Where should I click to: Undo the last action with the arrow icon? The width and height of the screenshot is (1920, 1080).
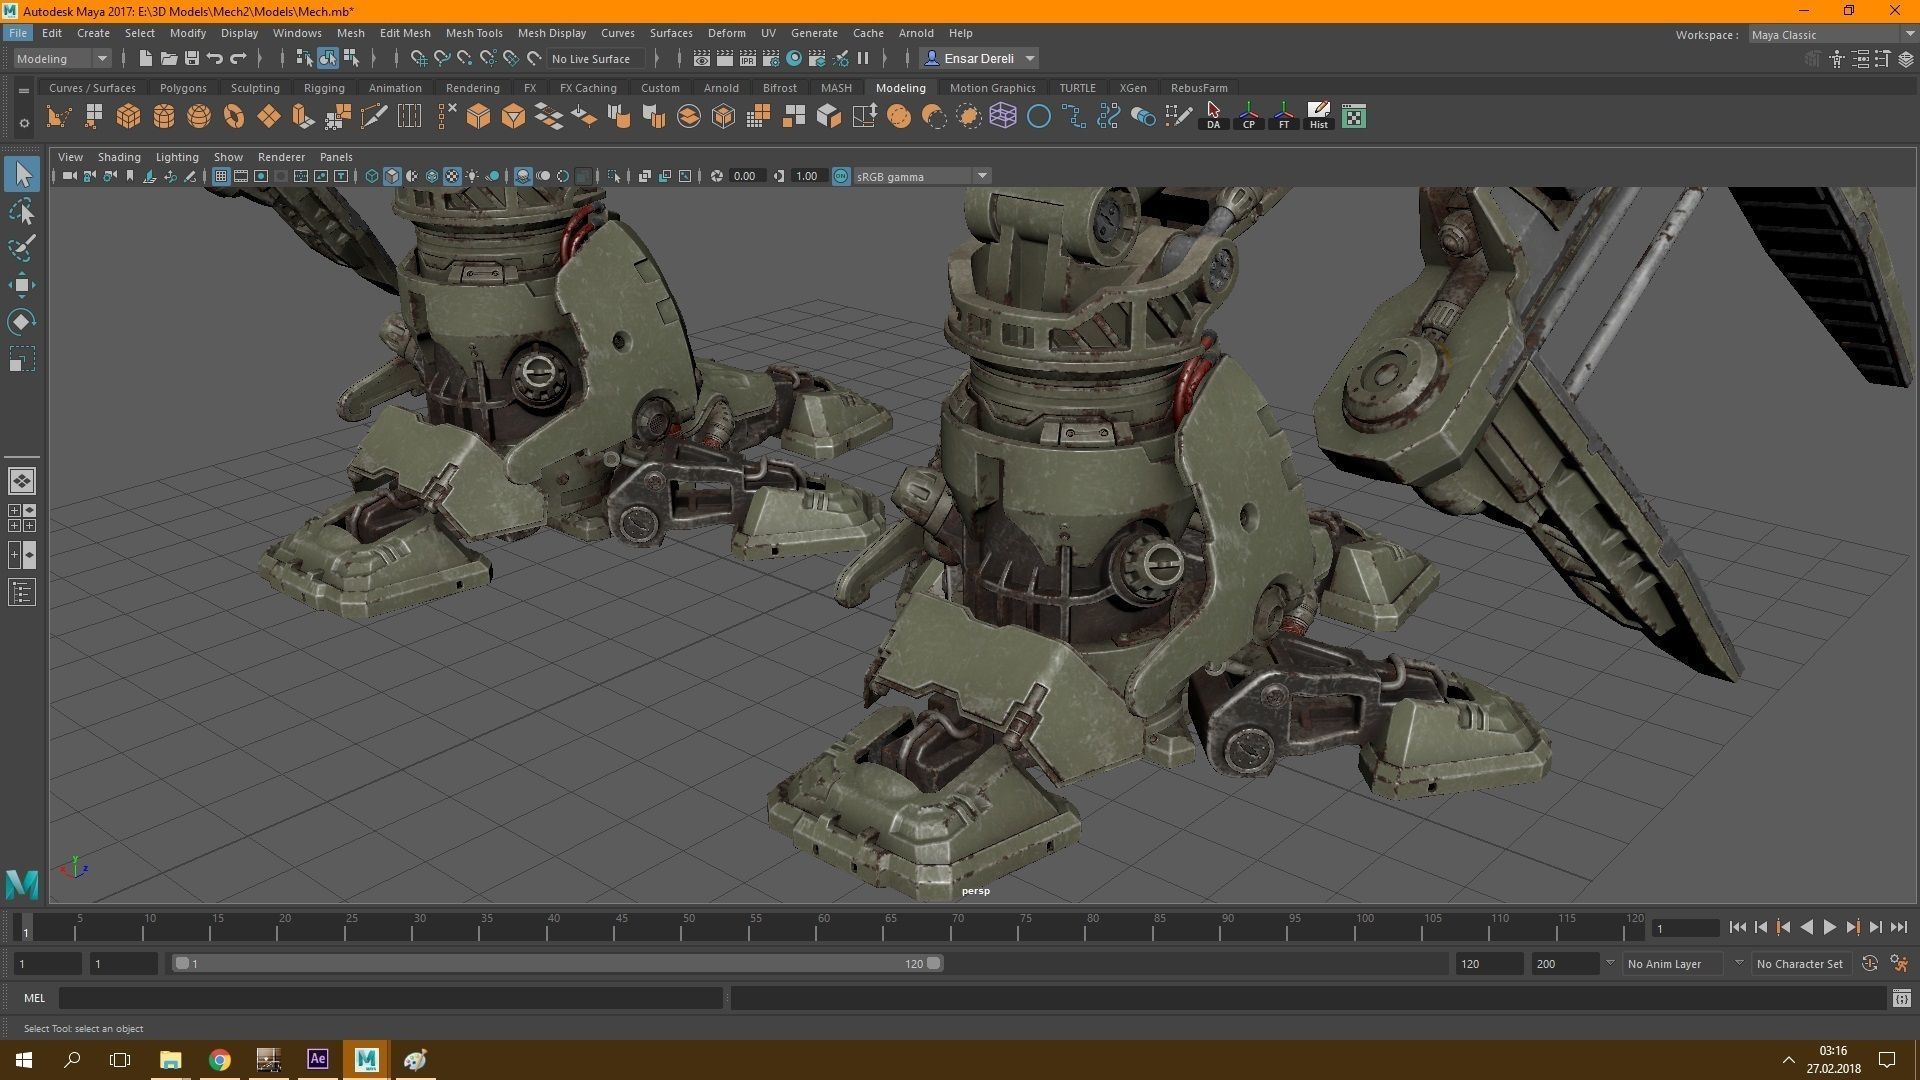tap(215, 58)
